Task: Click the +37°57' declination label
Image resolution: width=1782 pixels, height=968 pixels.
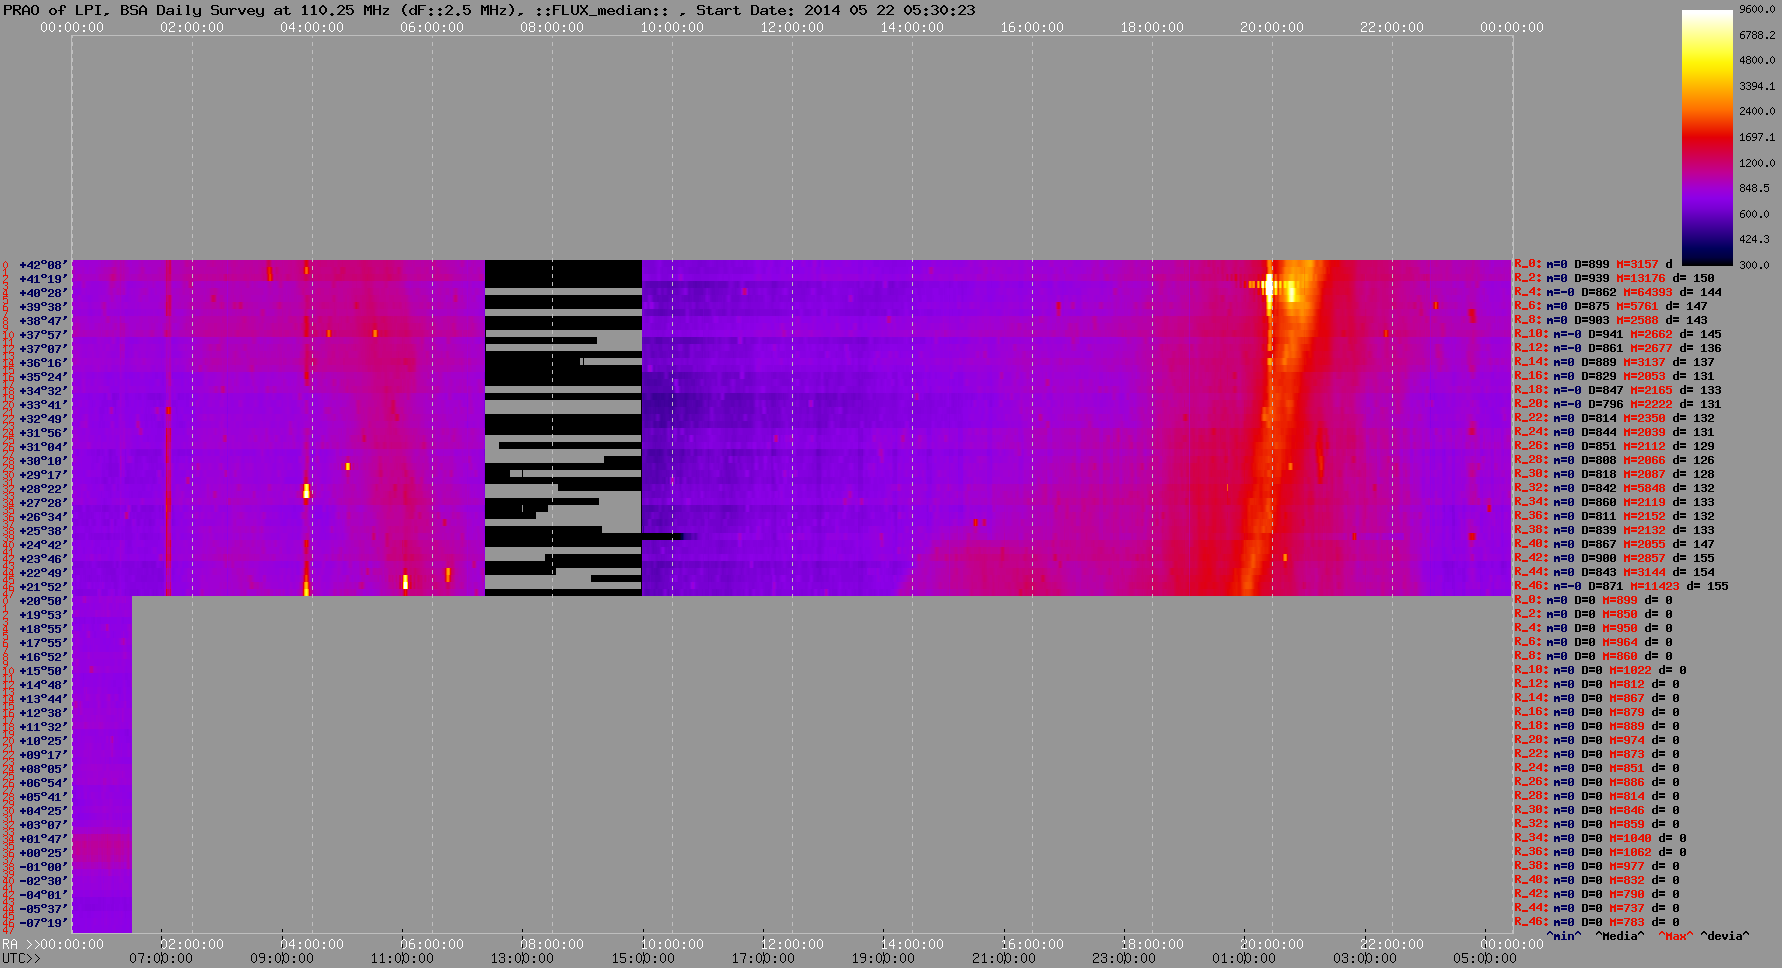Action: [x=43, y=335]
